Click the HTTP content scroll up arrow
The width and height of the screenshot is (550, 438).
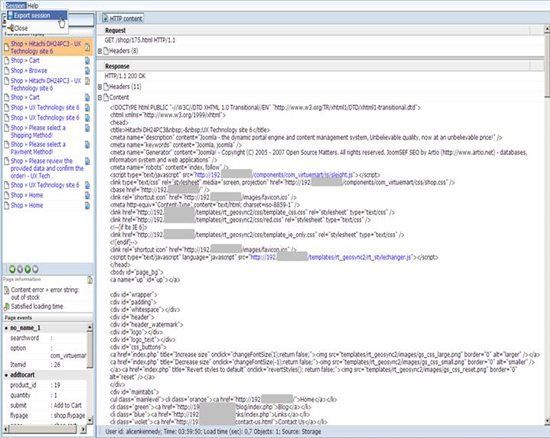pyautogui.click(x=547, y=29)
